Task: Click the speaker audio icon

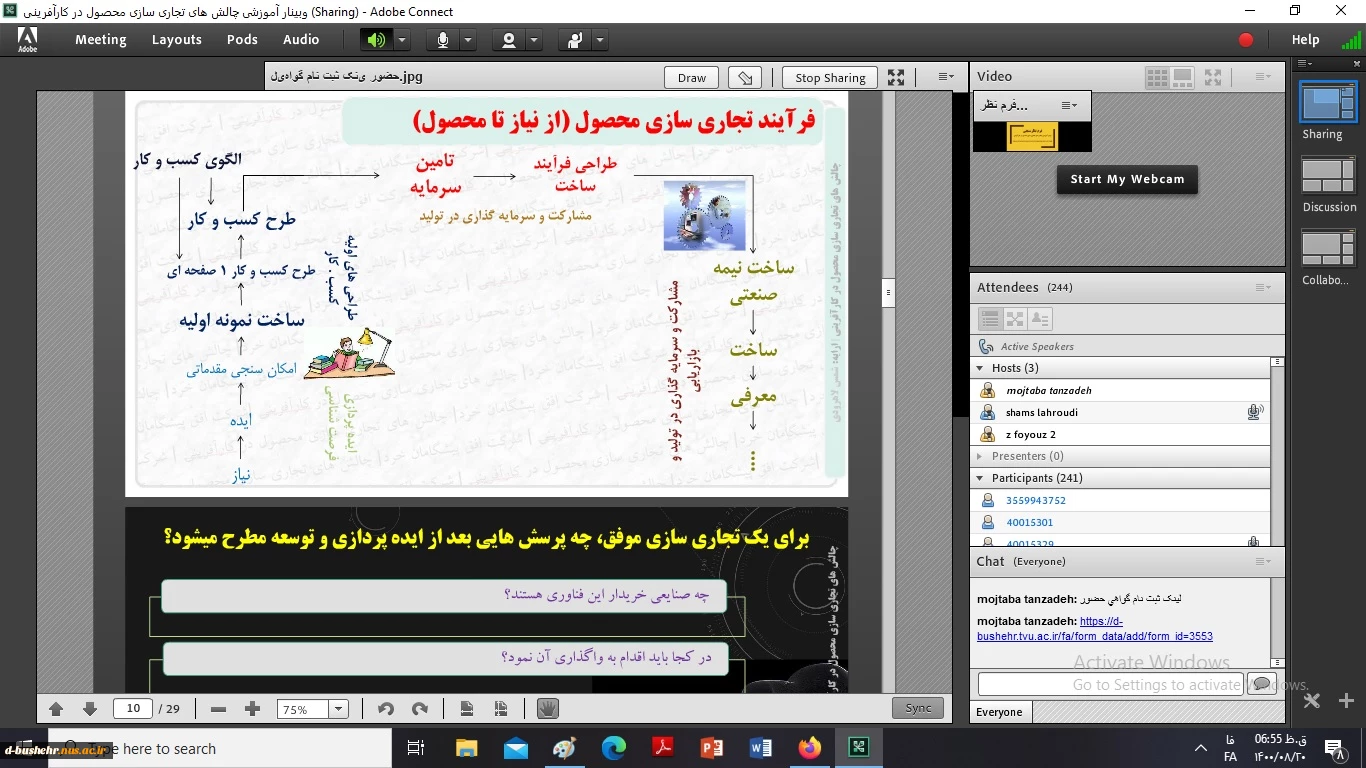Action: [376, 40]
